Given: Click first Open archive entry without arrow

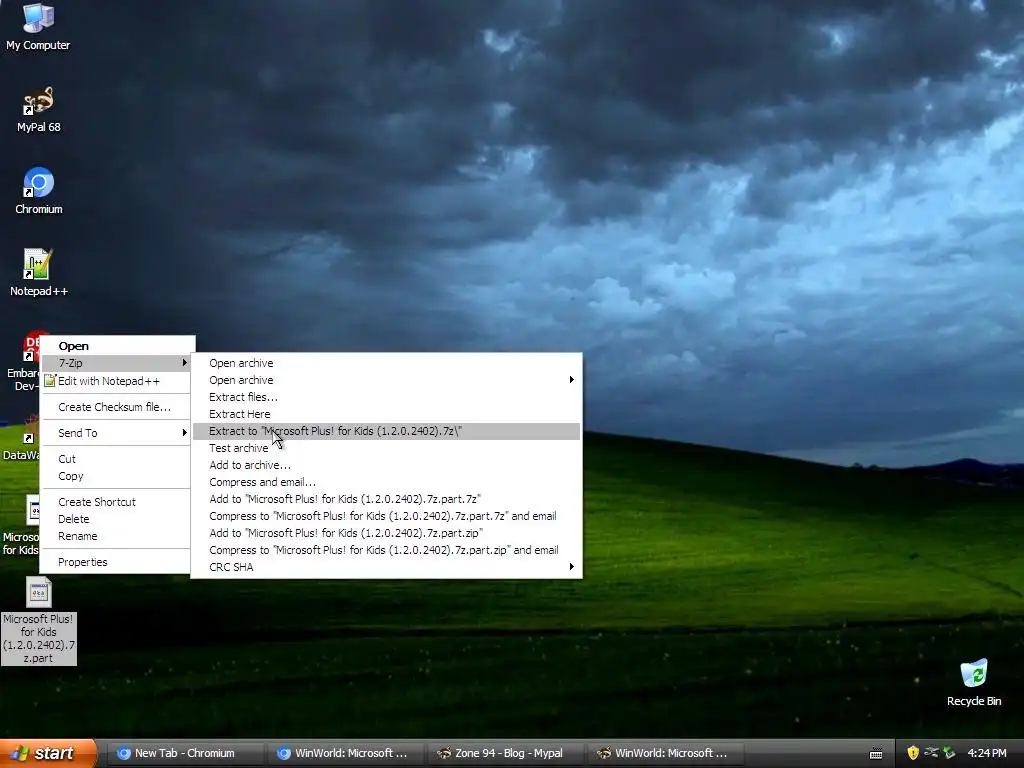Looking at the screenshot, I should 387,363.
